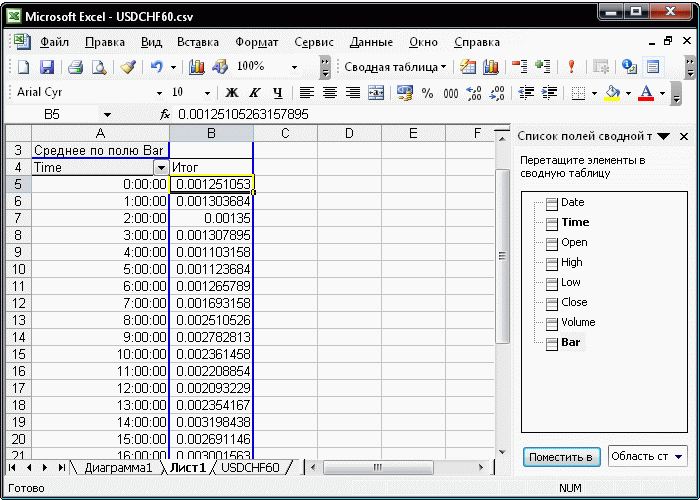Click the vertical scrollbar down arrow
Image resolution: width=700 pixels, height=500 pixels.
pos(502,452)
